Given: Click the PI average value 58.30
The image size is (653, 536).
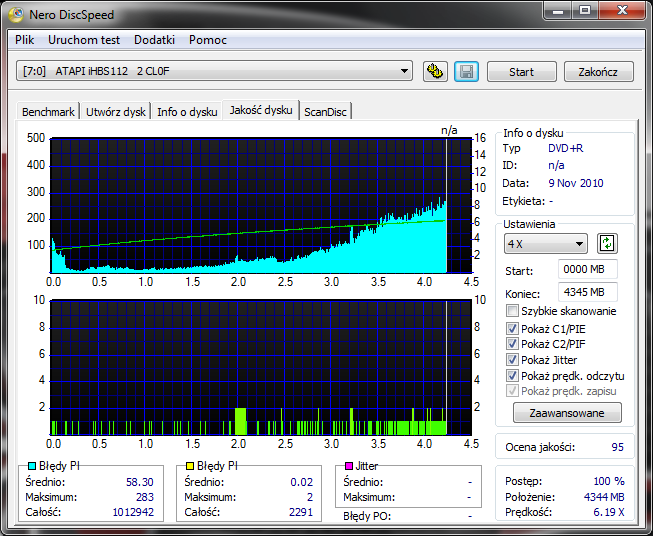Looking at the screenshot, I should pyautogui.click(x=140, y=482).
